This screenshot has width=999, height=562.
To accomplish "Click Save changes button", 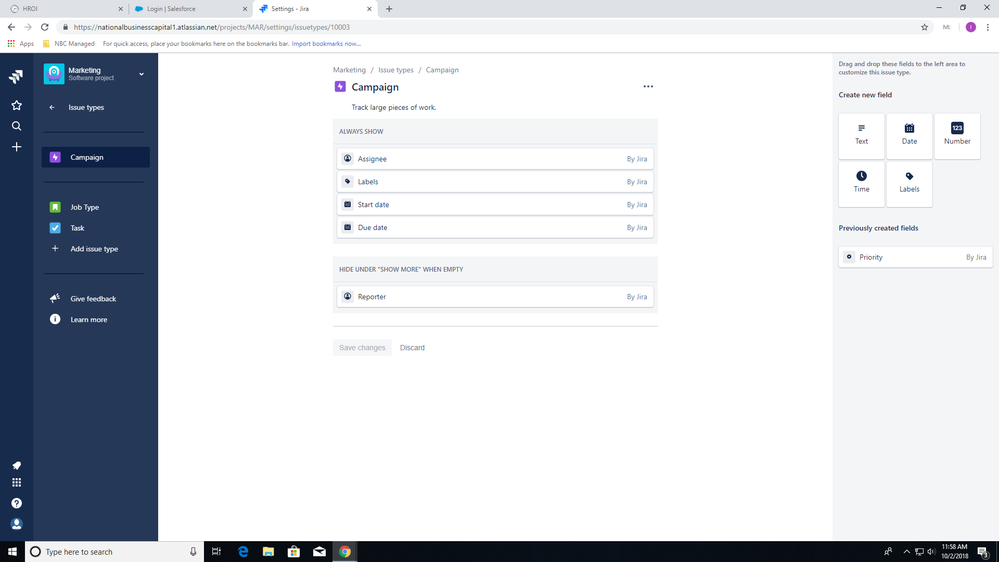I will [362, 348].
